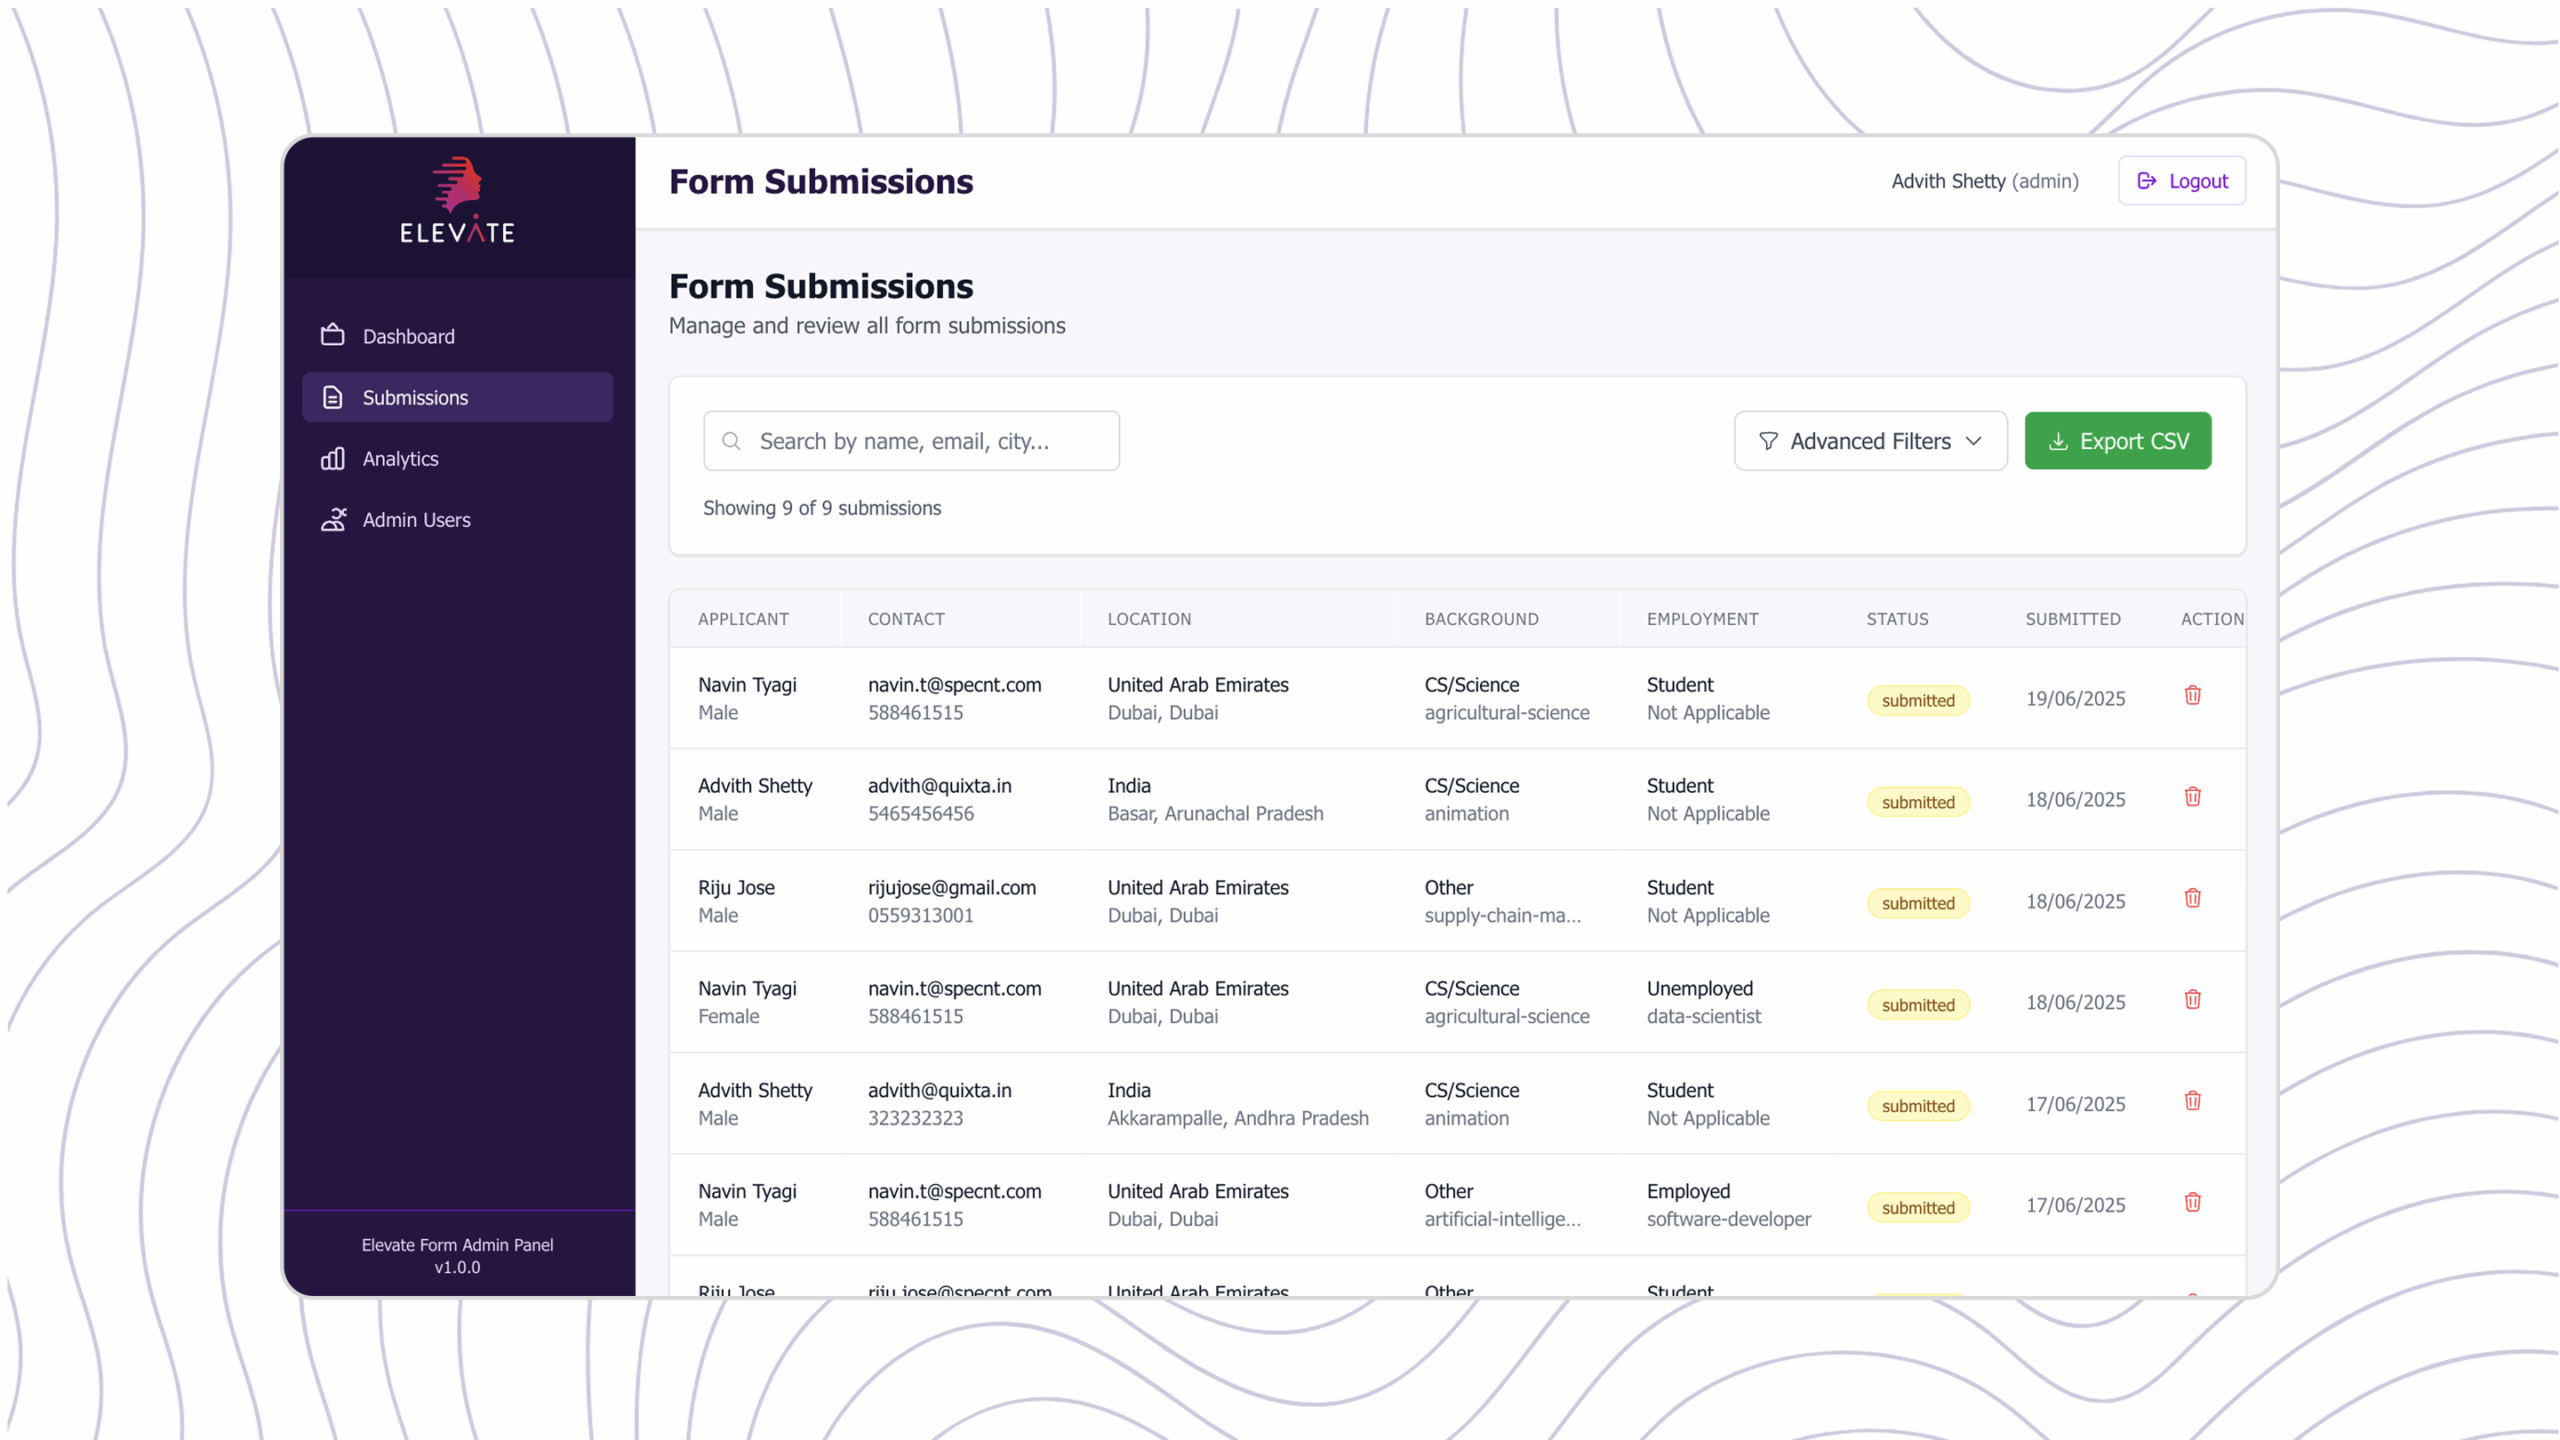Screen dimensions: 2560x1440
Task: Delete the unemployed data-scientist submission
Action: click(2192, 1000)
